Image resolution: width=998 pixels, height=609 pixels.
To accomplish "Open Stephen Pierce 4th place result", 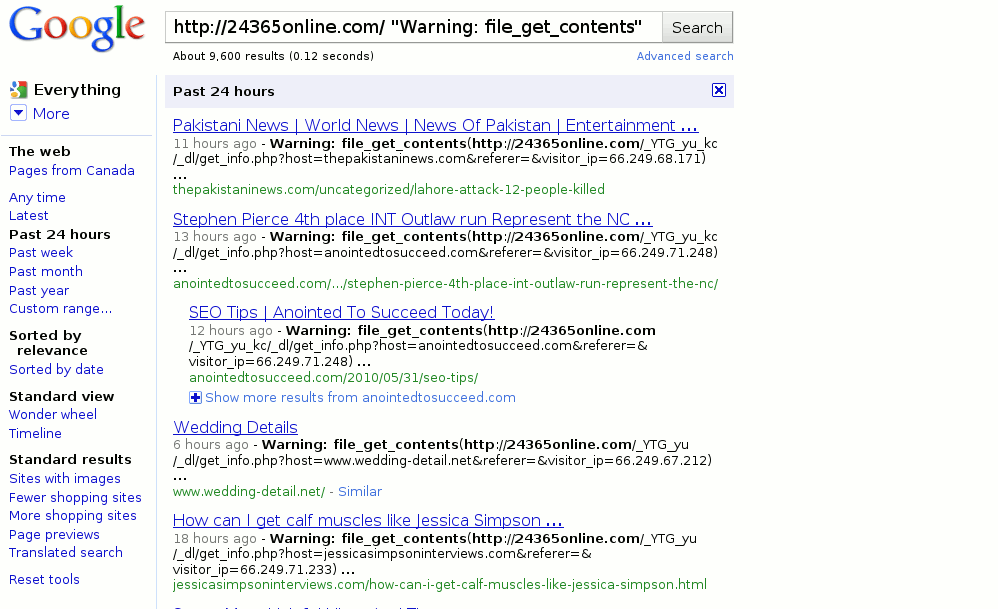I will [412, 220].
